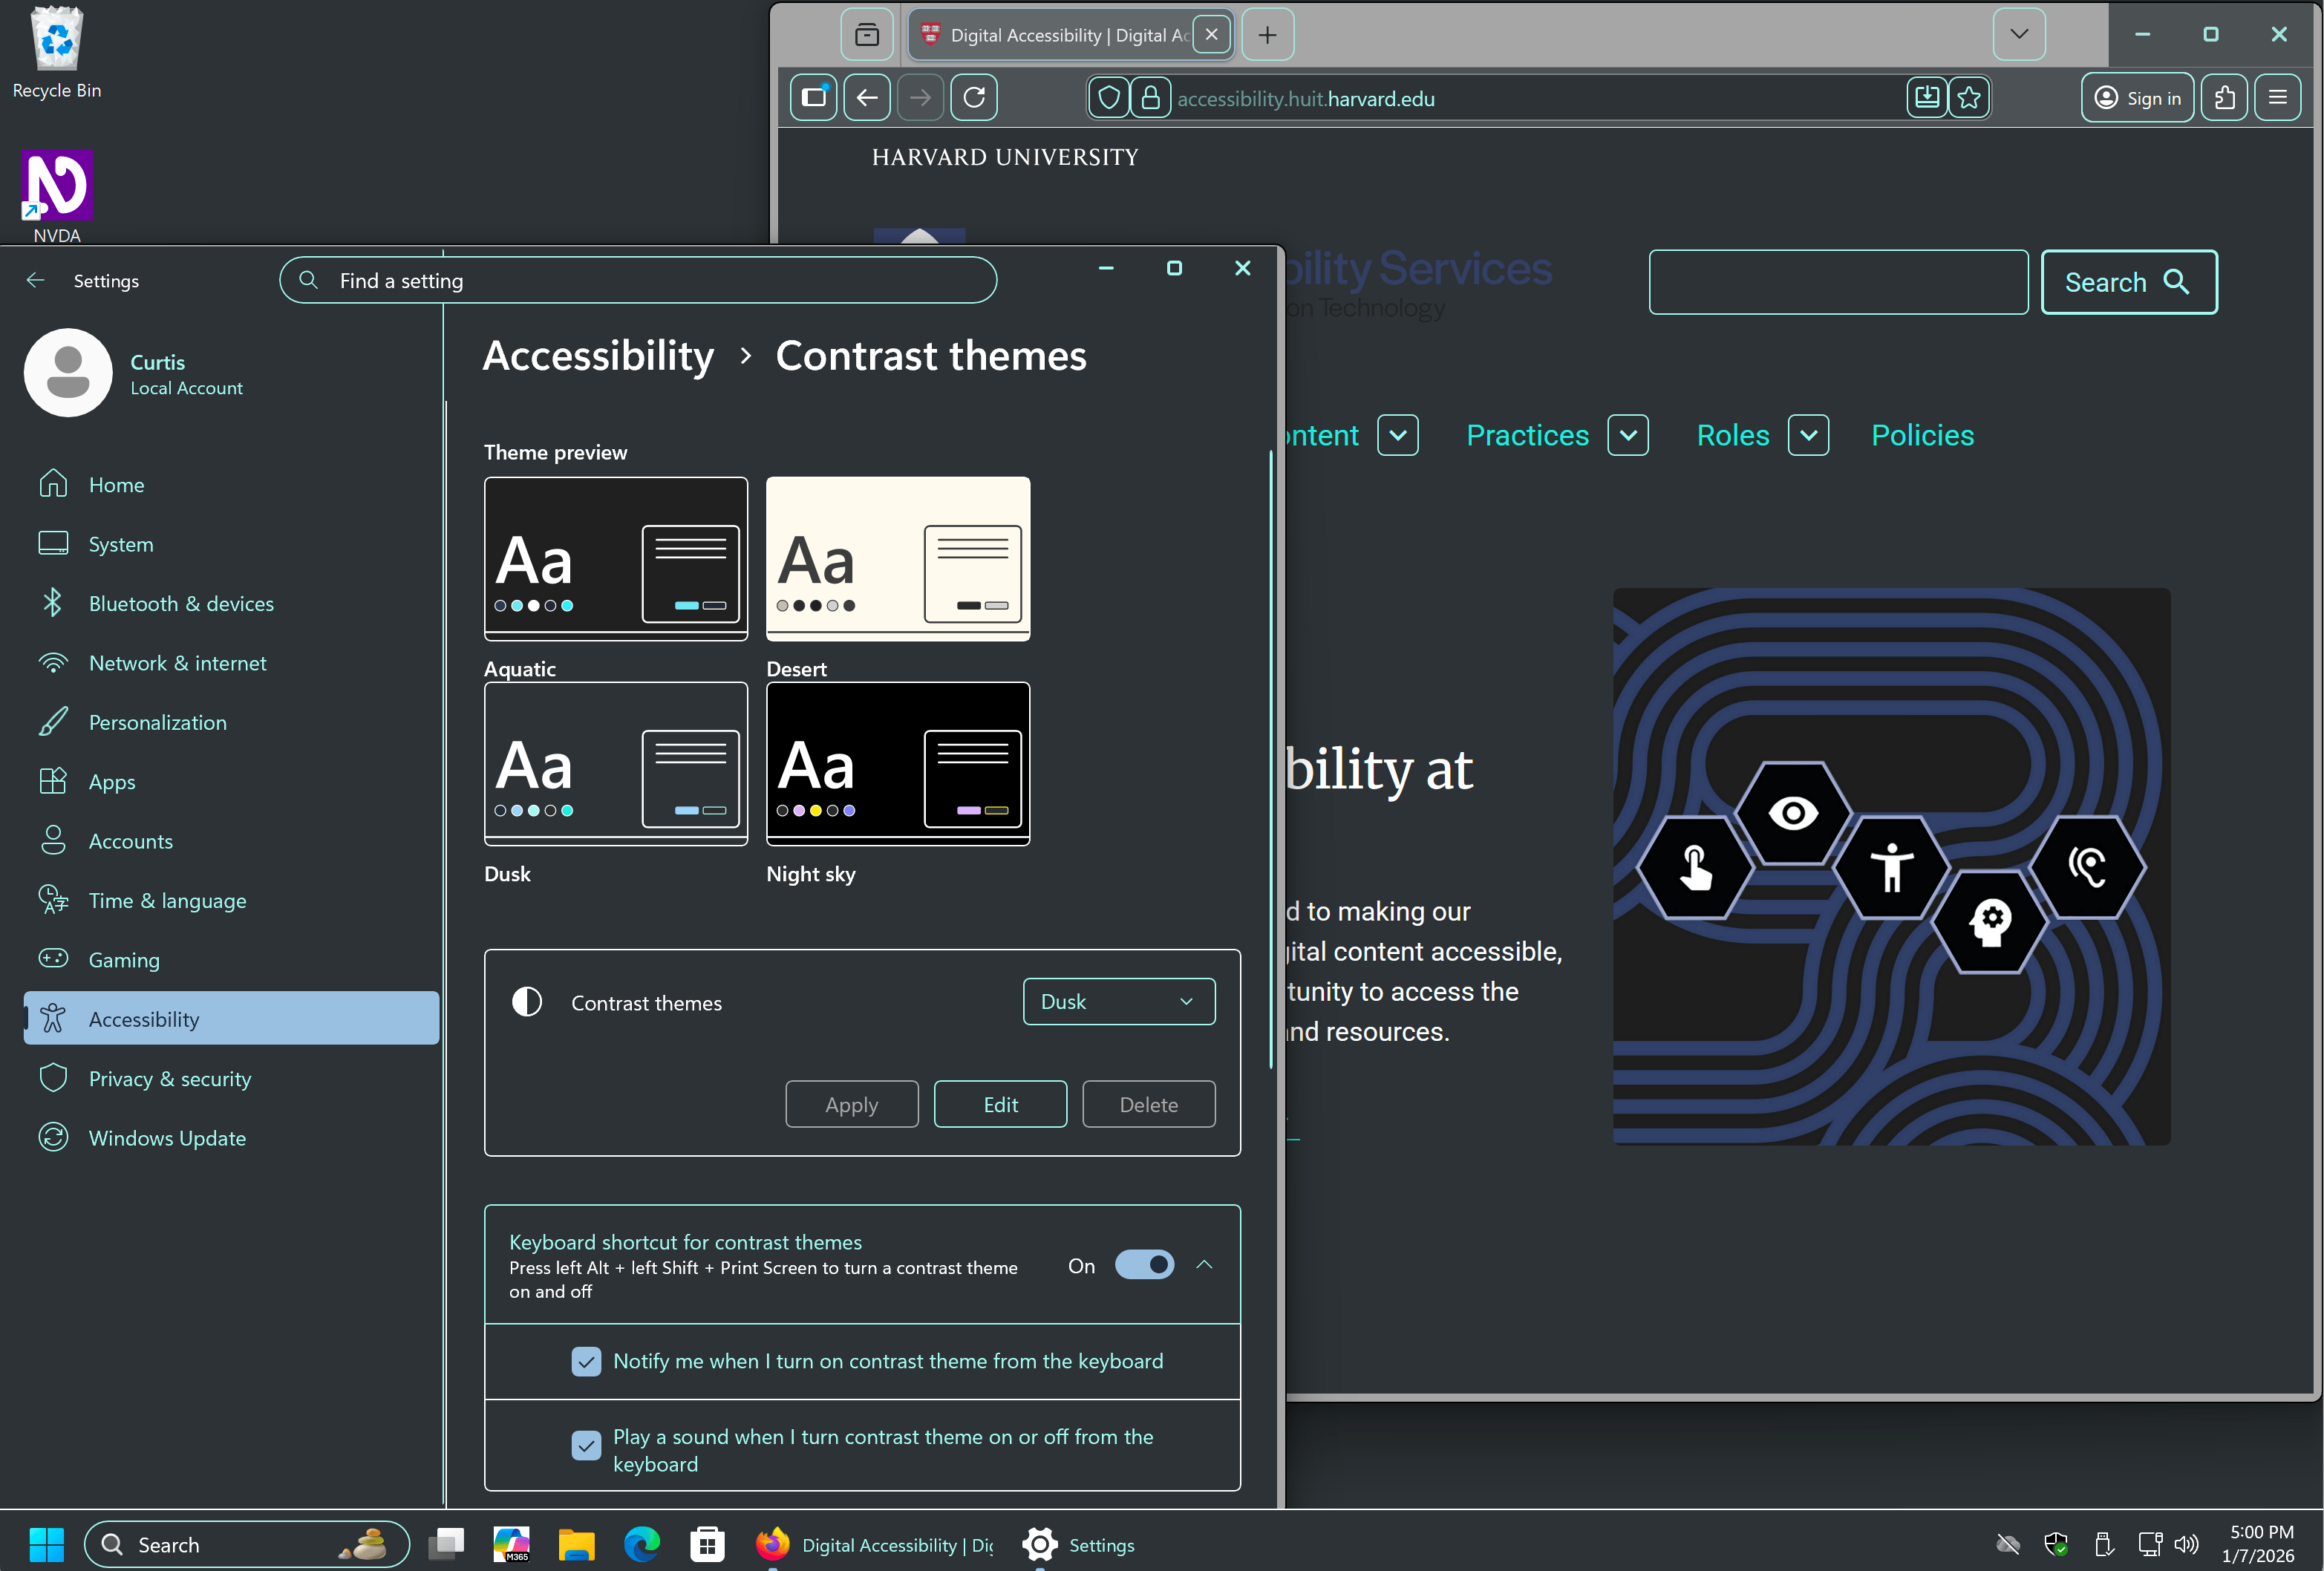
Task: Open Gaming settings
Action: point(230,960)
